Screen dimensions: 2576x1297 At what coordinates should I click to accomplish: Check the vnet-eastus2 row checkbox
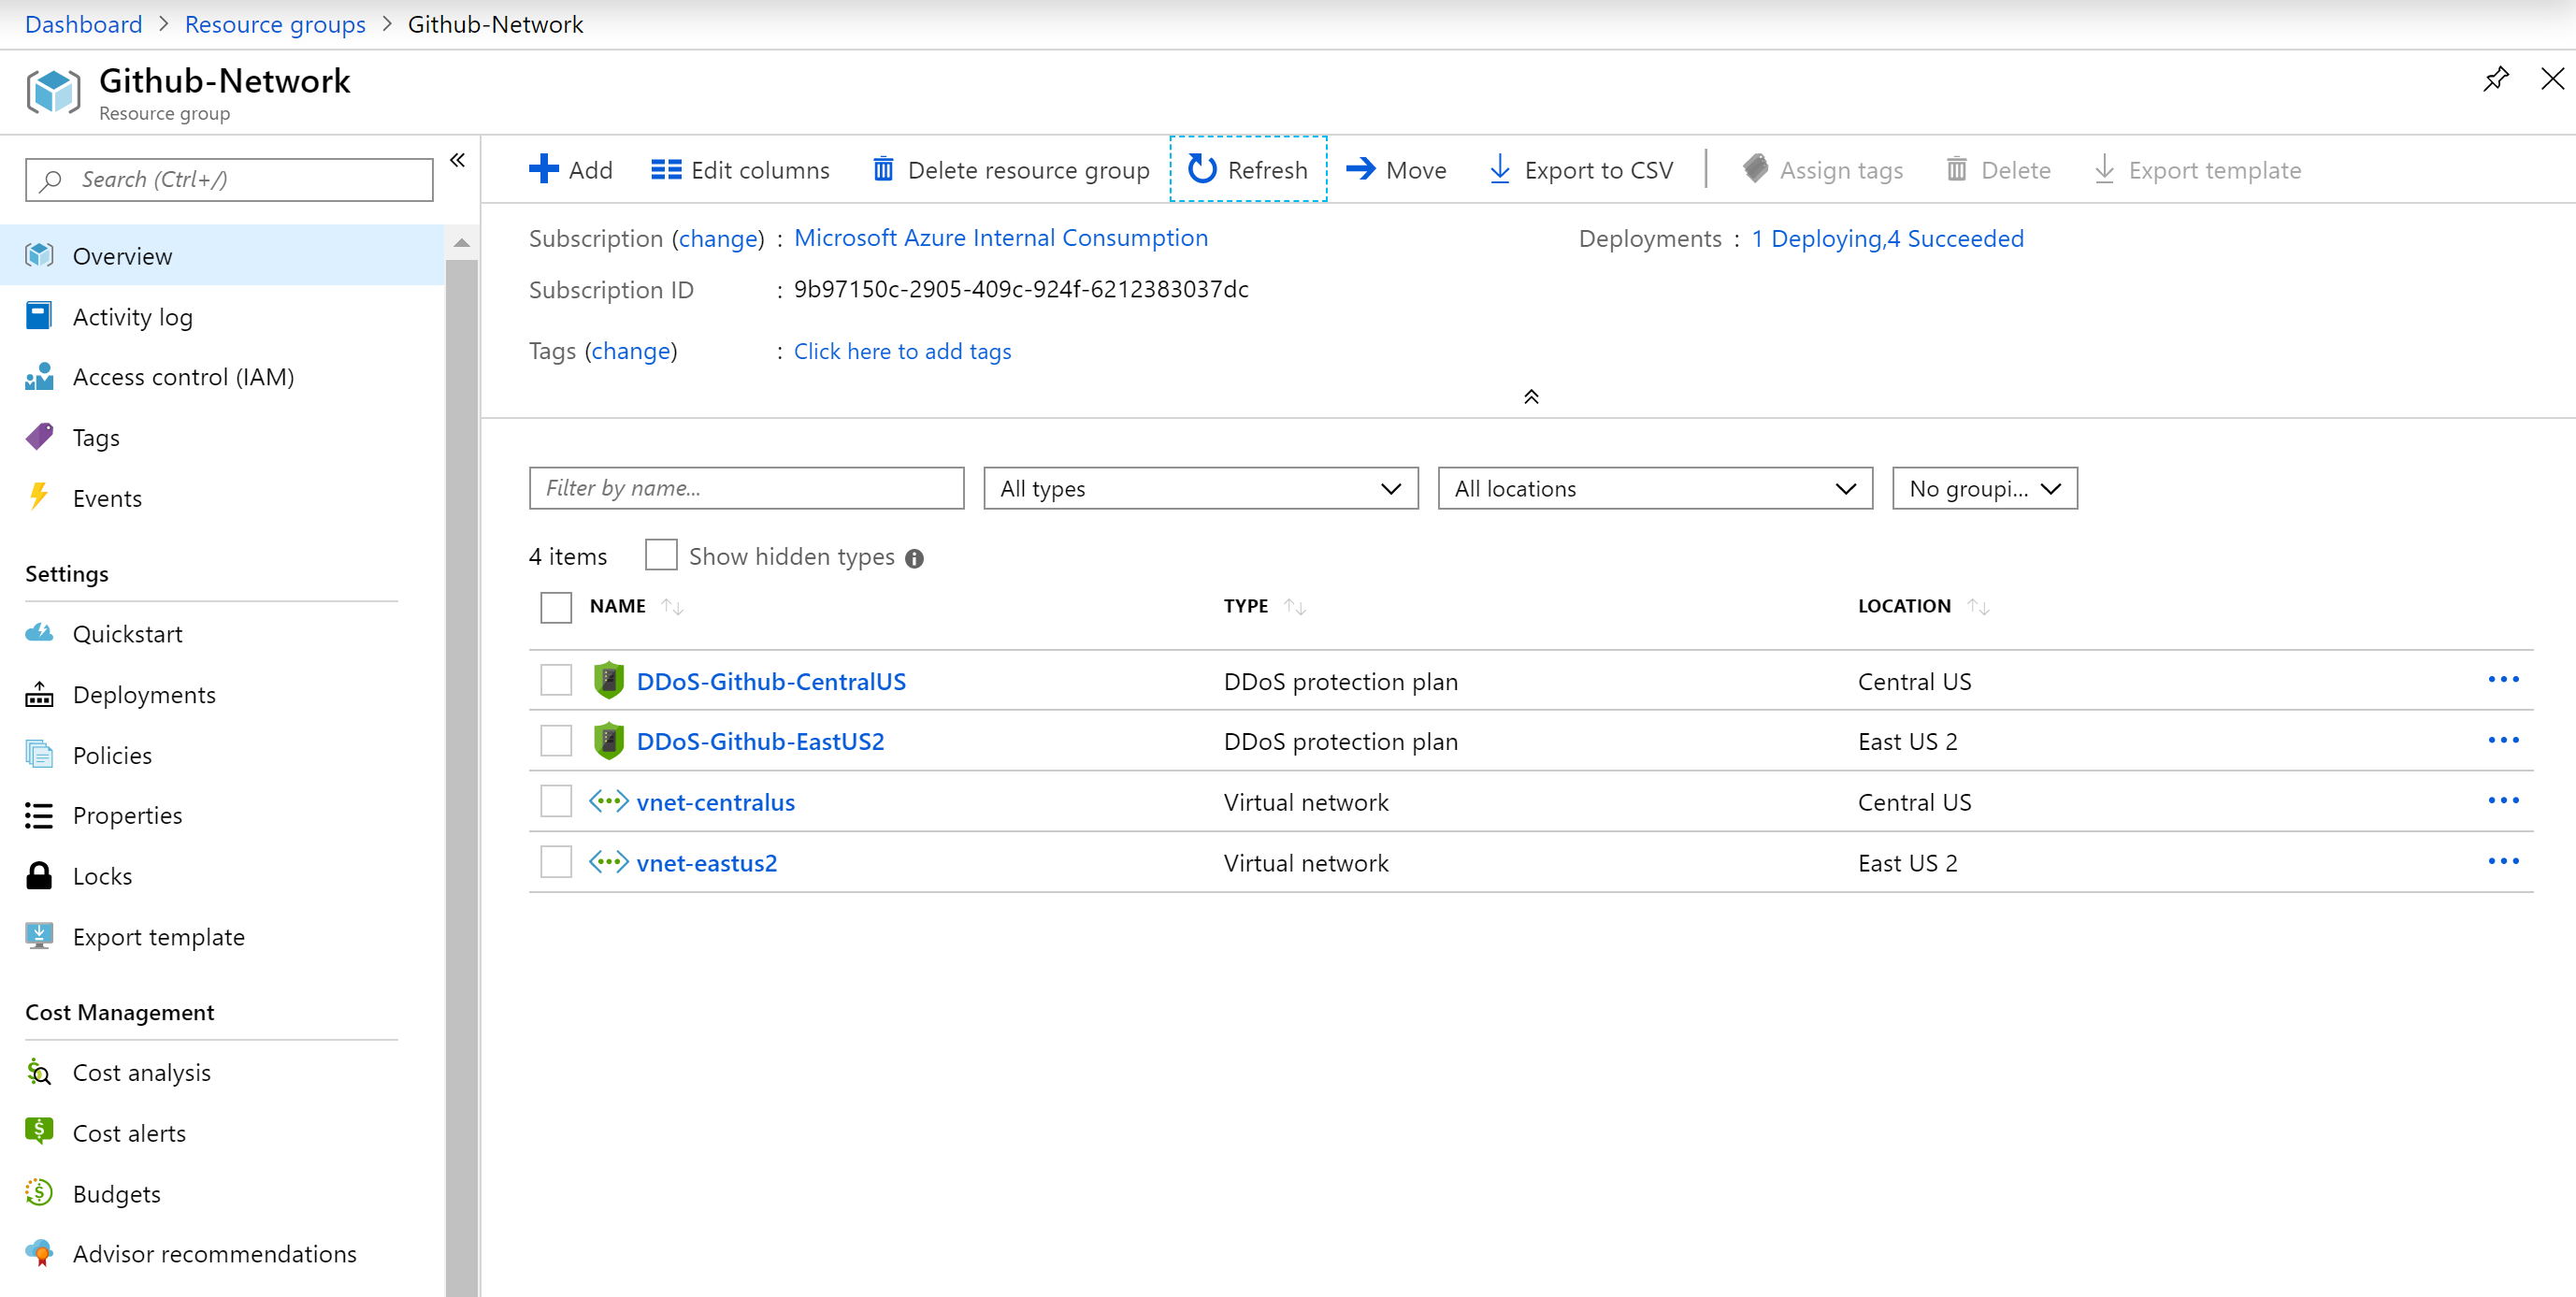(556, 862)
